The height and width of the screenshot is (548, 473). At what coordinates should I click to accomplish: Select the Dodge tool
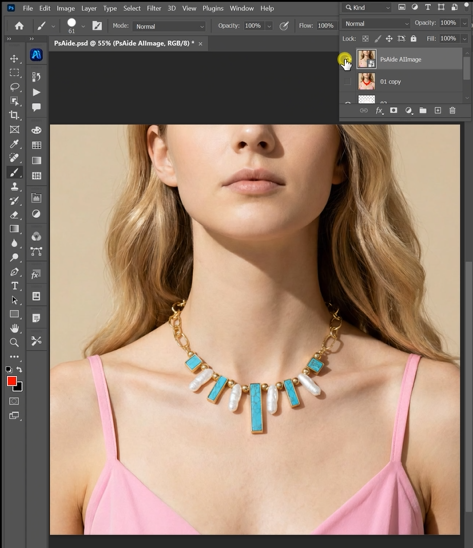[x=14, y=258]
